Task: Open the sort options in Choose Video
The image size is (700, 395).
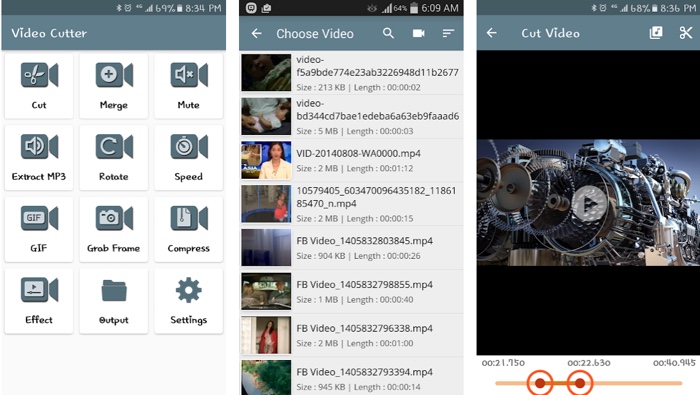Action: pyautogui.click(x=448, y=33)
